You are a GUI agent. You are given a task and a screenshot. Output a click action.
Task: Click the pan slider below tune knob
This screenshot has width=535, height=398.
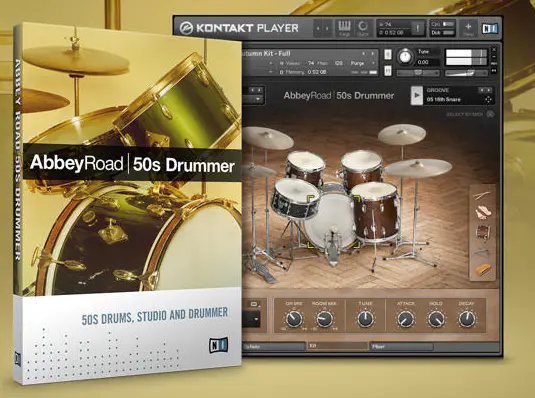(418, 73)
